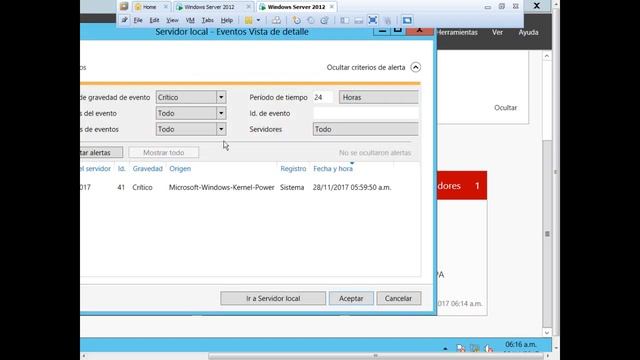The height and width of the screenshot is (360, 640).
Task: Click the 'Ir a Servidor local' button
Action: (273, 298)
